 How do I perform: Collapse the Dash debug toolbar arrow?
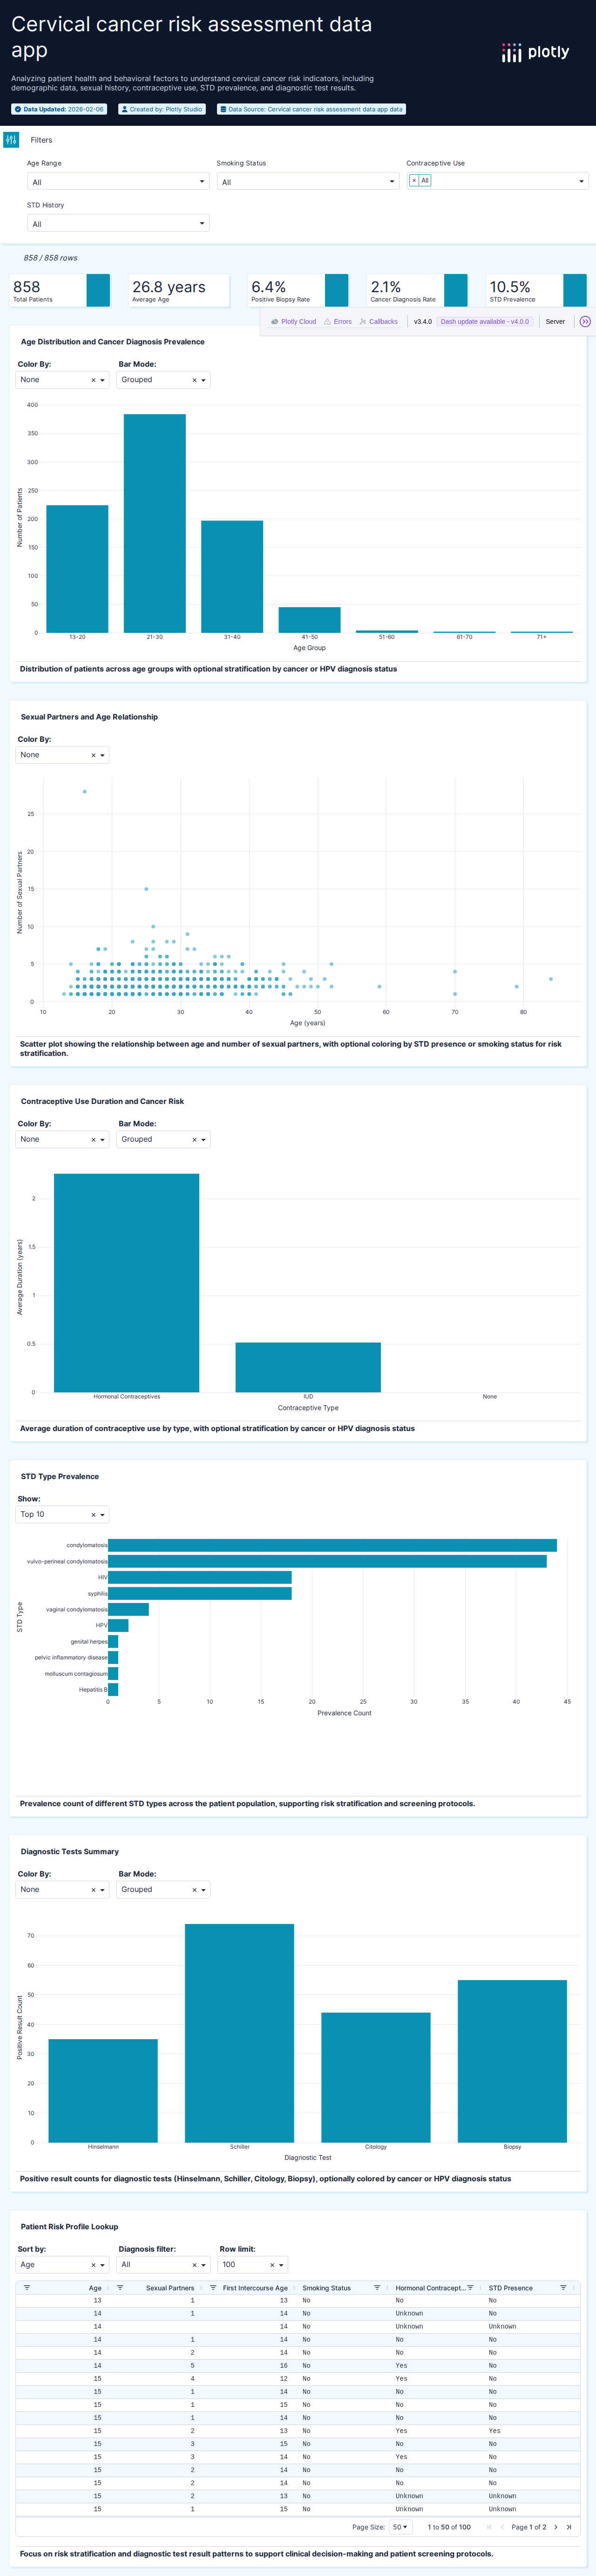pyautogui.click(x=585, y=322)
